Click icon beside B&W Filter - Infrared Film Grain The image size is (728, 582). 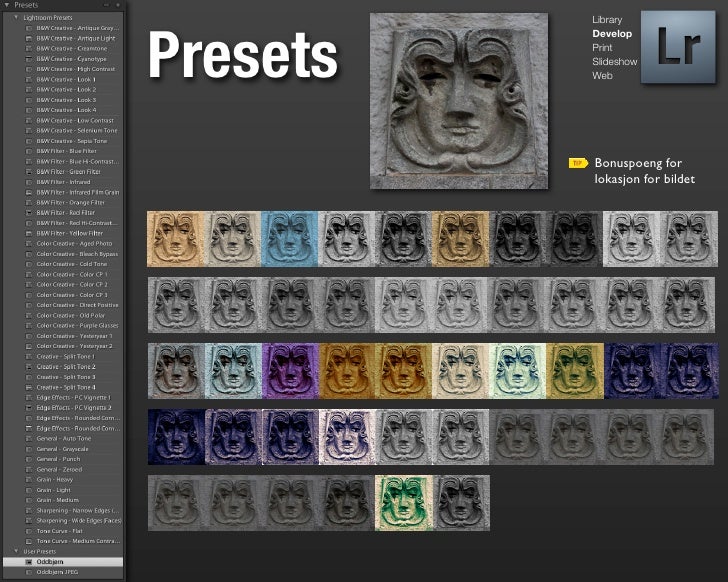pyautogui.click(x=29, y=192)
